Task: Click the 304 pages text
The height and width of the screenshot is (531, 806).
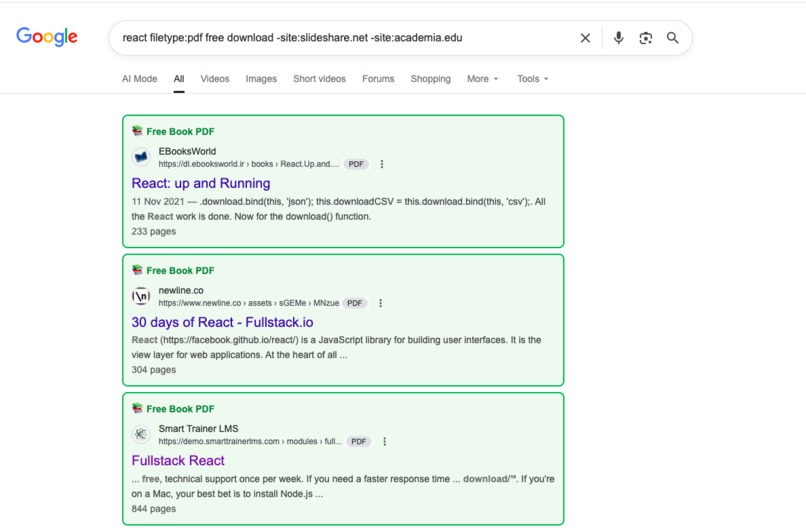Action: point(154,370)
